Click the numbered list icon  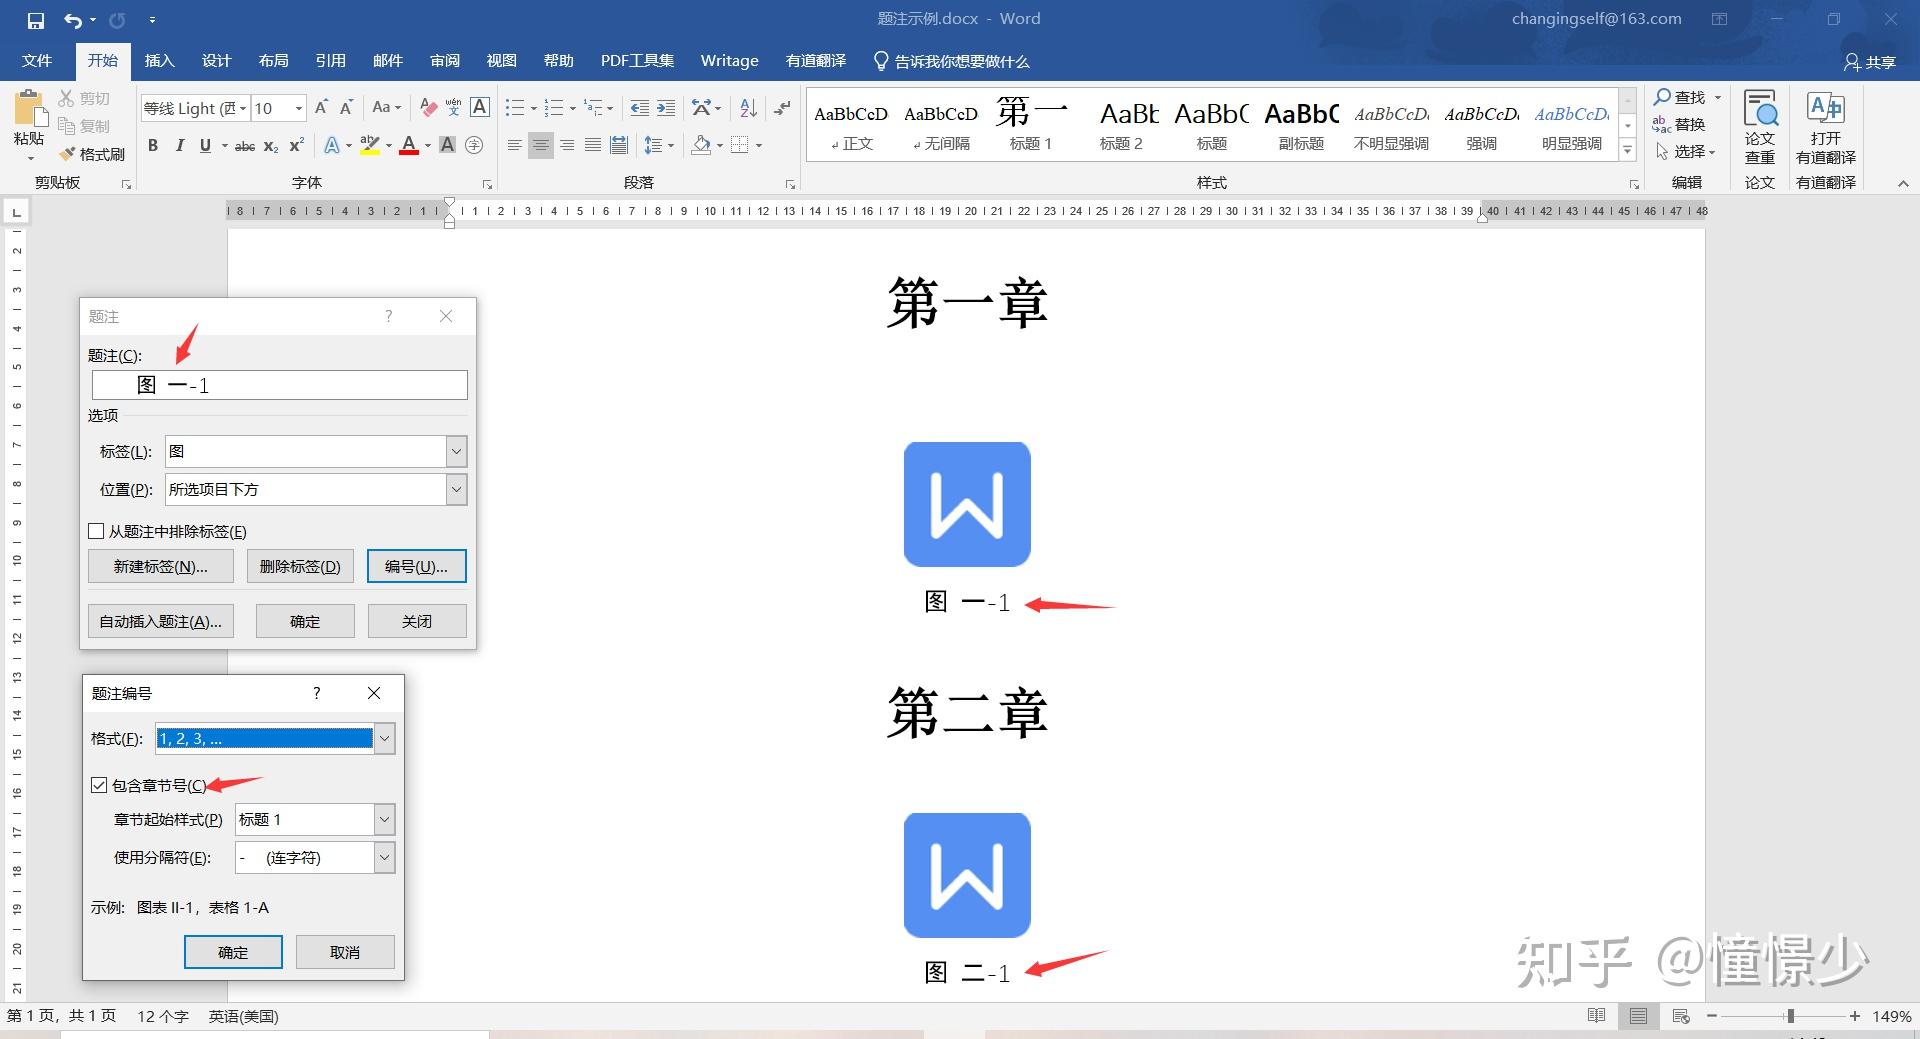554,108
